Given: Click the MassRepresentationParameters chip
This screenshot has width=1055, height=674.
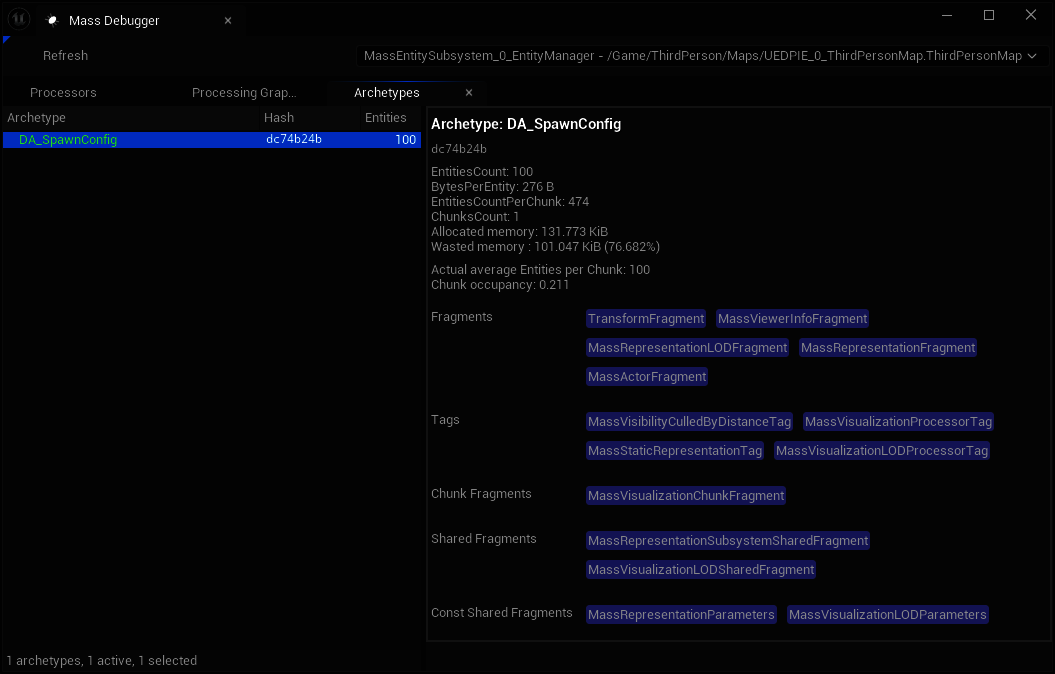Looking at the screenshot, I should click(681, 615).
